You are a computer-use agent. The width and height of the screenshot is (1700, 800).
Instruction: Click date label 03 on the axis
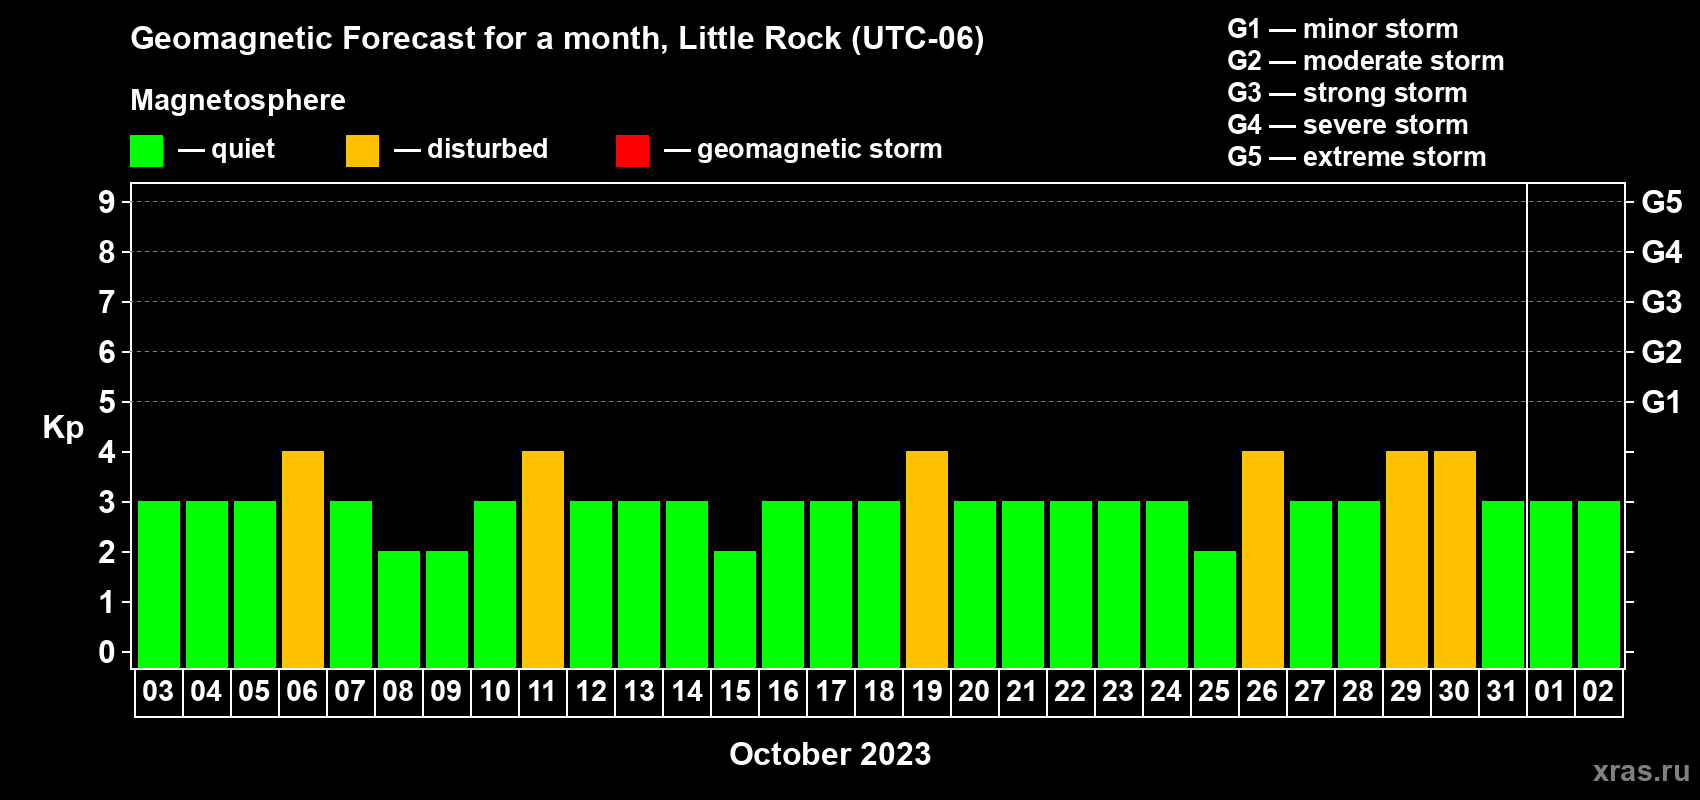point(158,691)
